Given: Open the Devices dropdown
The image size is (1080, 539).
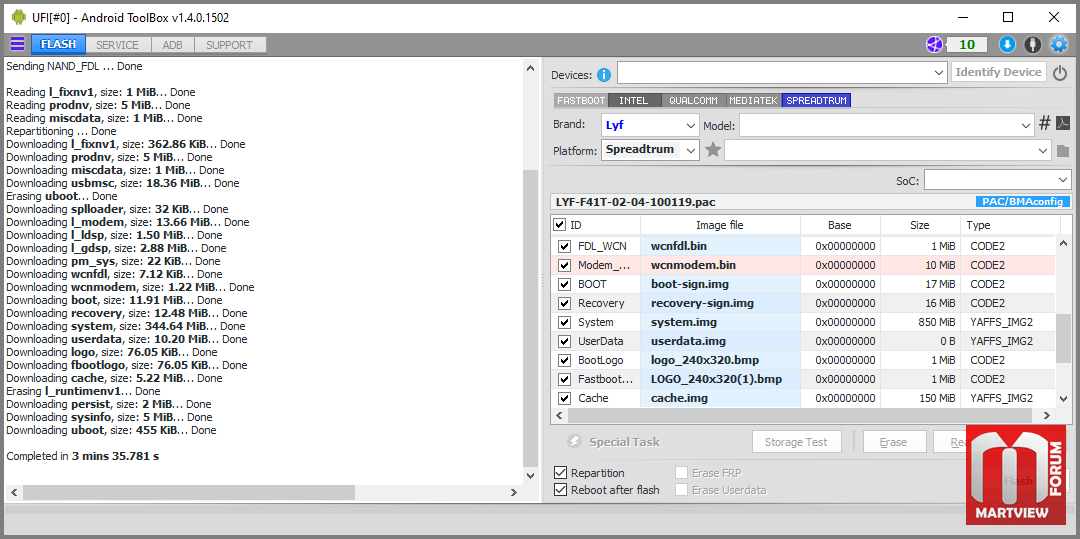Looking at the screenshot, I should pos(782,72).
